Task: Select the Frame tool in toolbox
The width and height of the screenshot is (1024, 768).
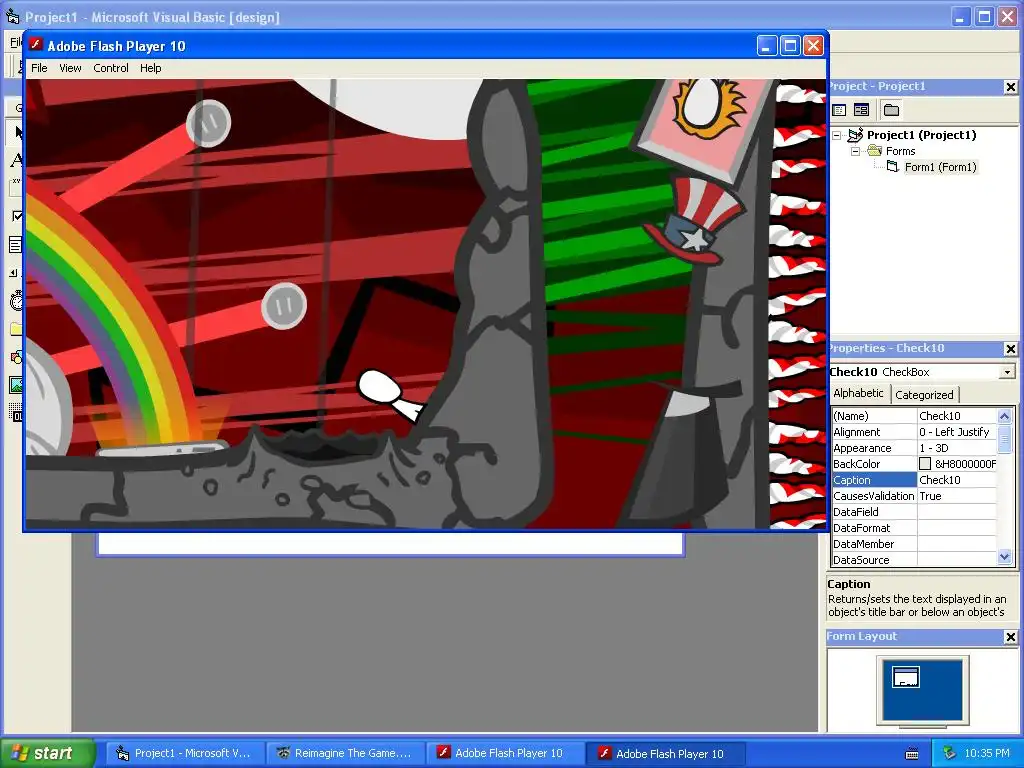Action: (x=17, y=188)
